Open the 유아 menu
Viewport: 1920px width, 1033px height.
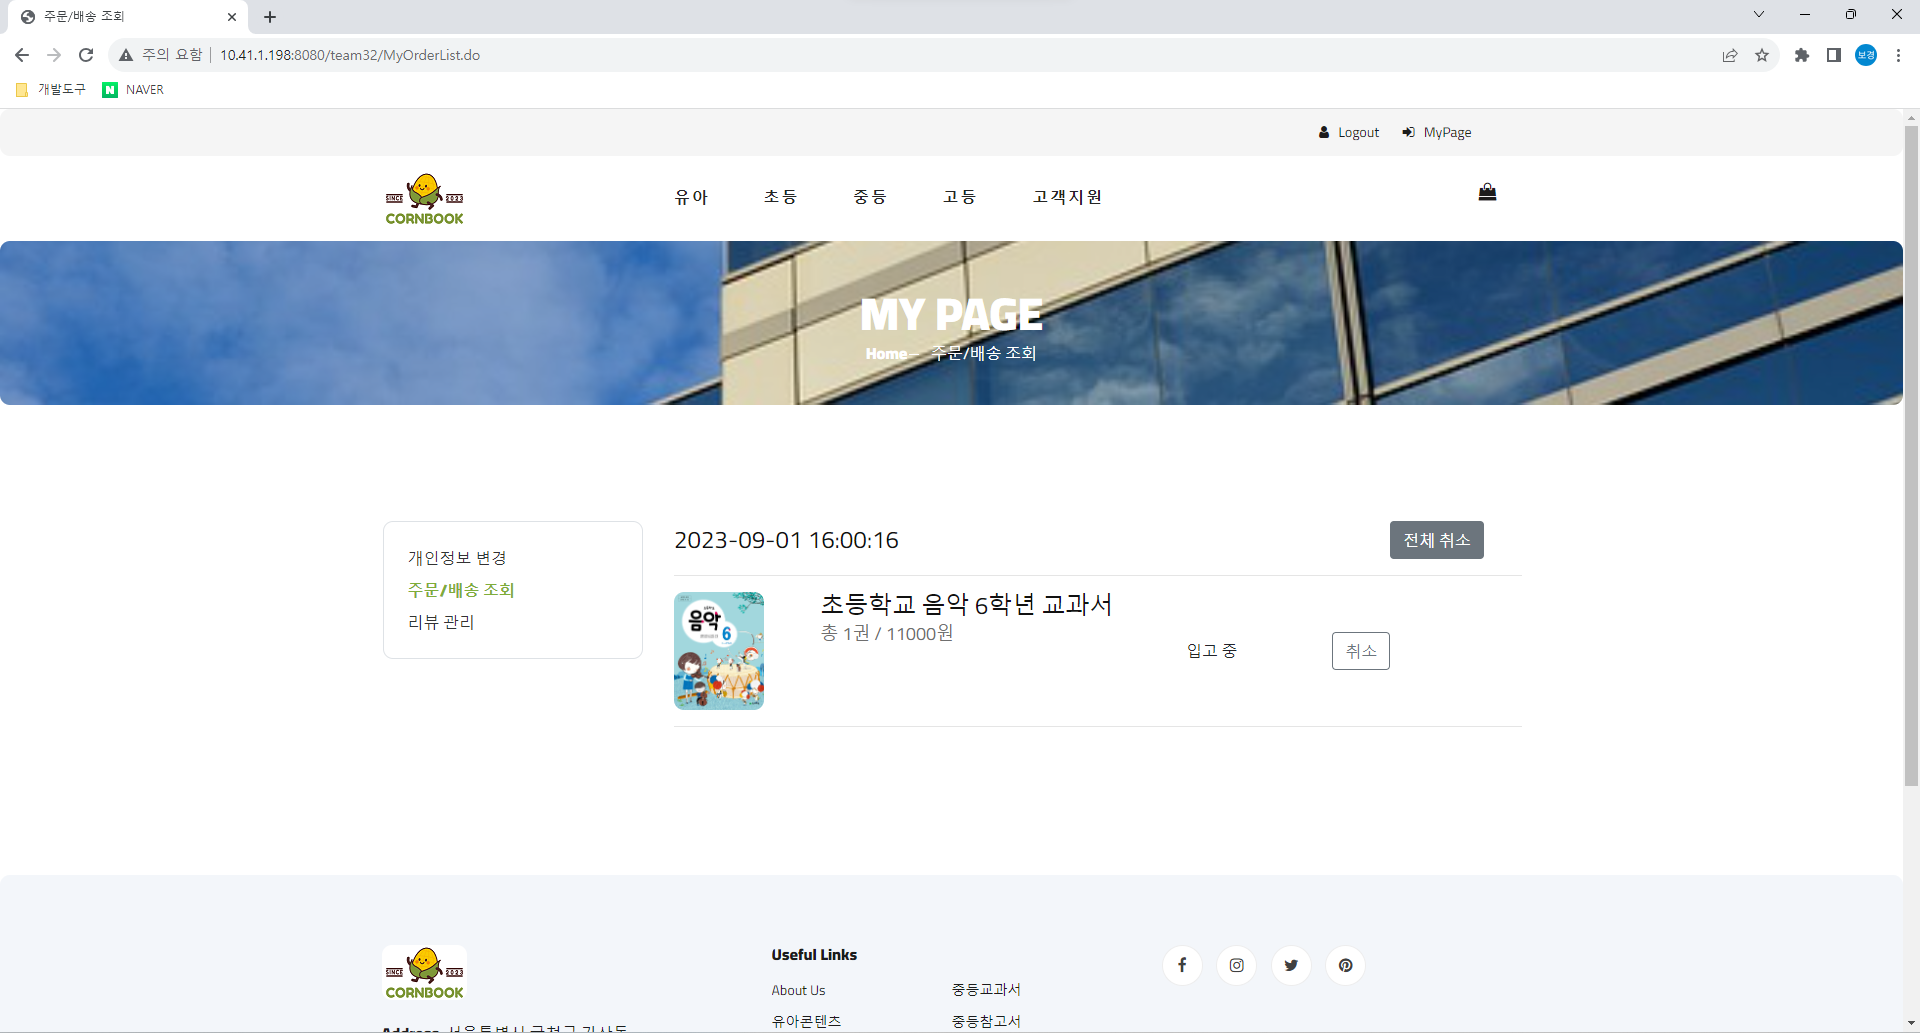(691, 197)
